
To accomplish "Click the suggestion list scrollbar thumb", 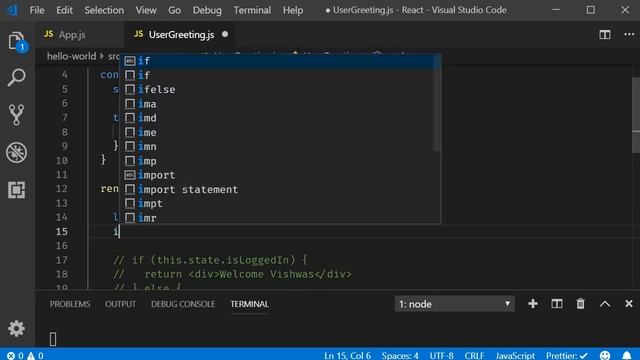I will coord(437,103).
